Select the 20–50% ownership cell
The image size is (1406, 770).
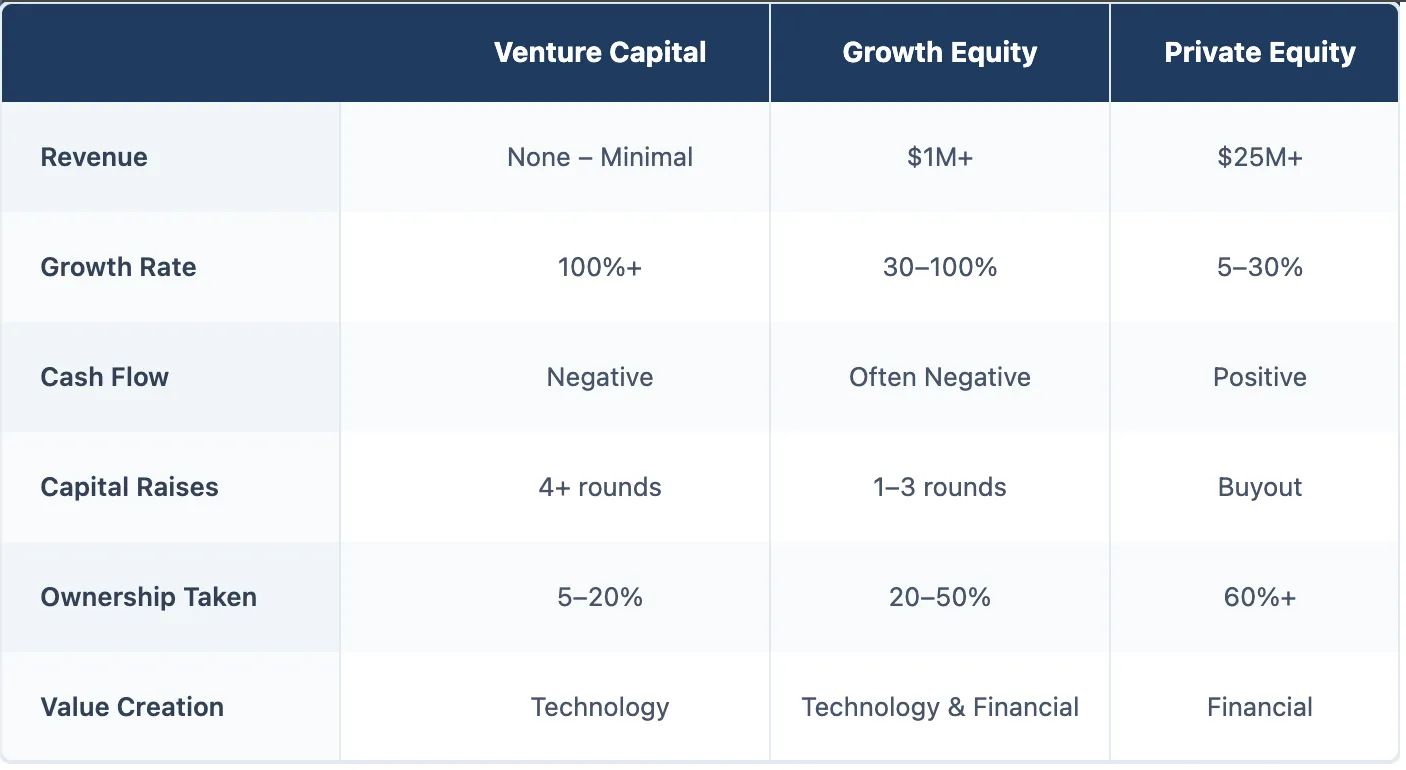coord(940,597)
